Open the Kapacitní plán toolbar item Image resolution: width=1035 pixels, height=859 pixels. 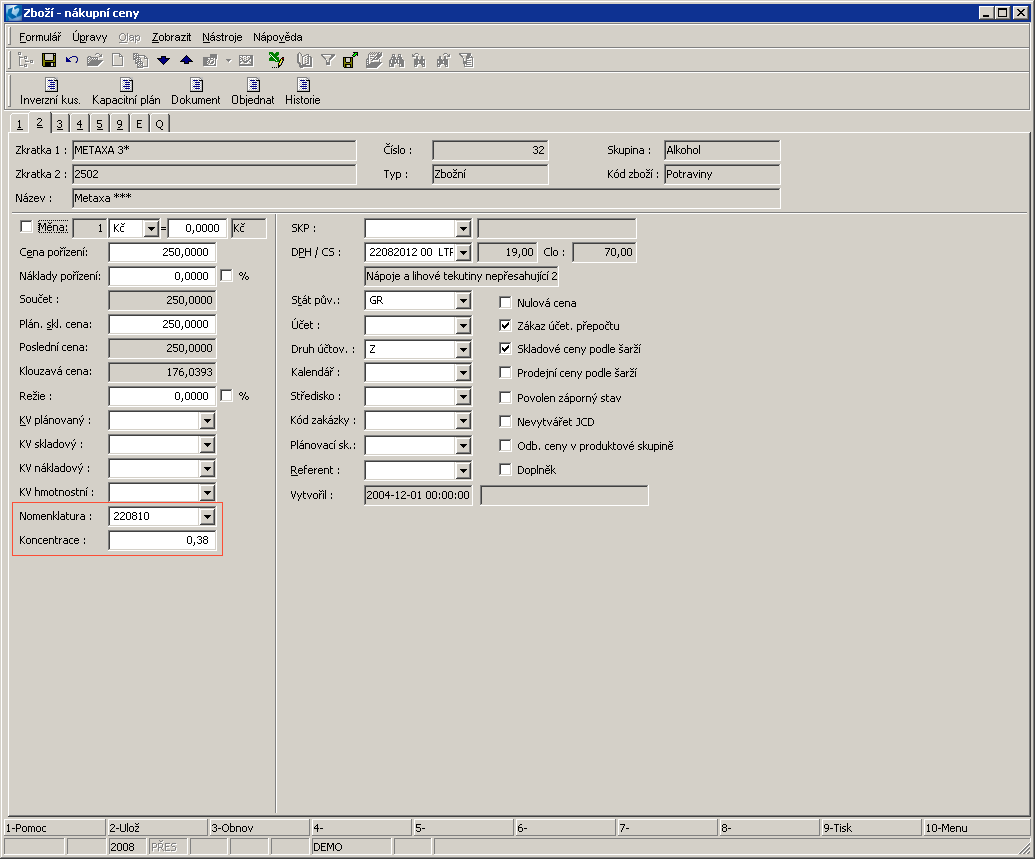click(x=126, y=91)
